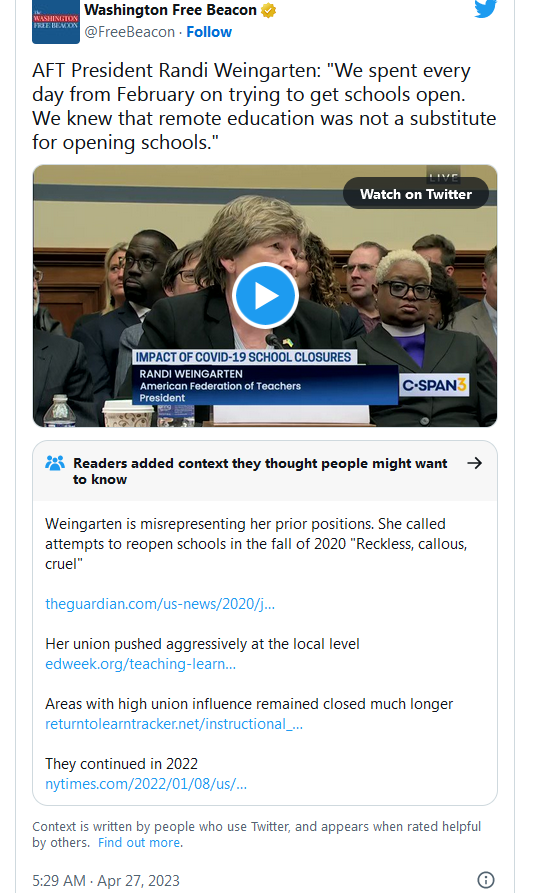Click the video thumbnail of Randi Weingarten
The height and width of the screenshot is (893, 546).
pos(265,296)
